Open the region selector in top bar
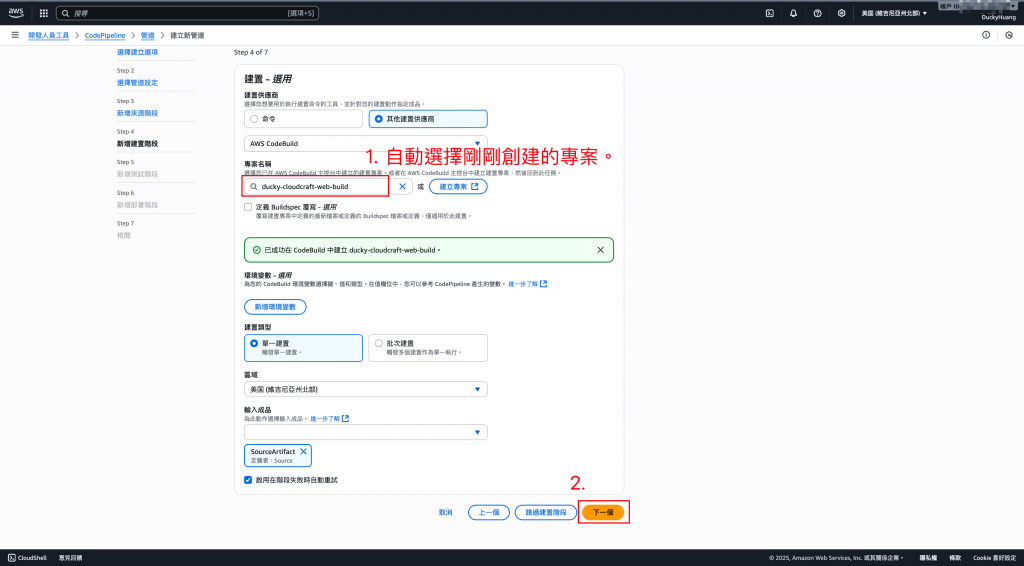 pyautogui.click(x=894, y=13)
